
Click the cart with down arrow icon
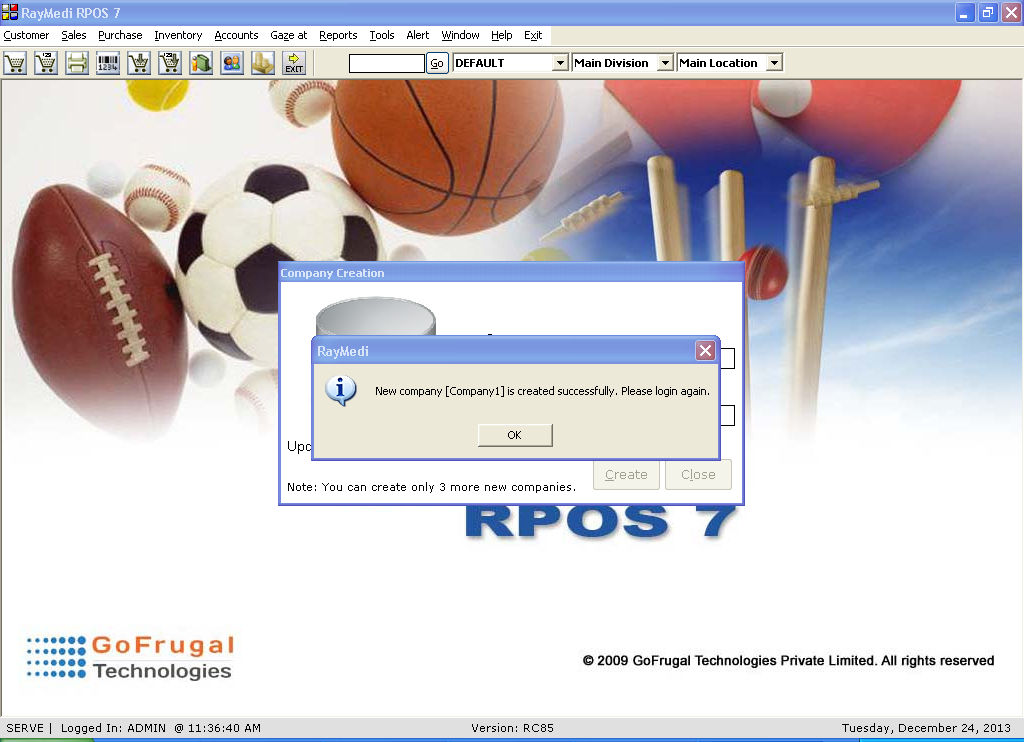click(139, 63)
